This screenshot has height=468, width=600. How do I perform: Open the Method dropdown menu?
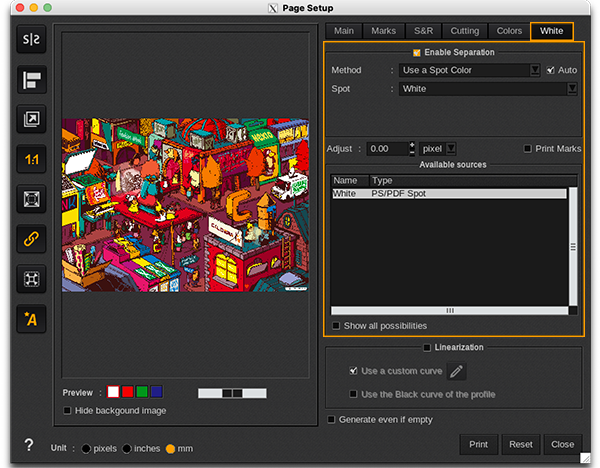pyautogui.click(x=535, y=70)
